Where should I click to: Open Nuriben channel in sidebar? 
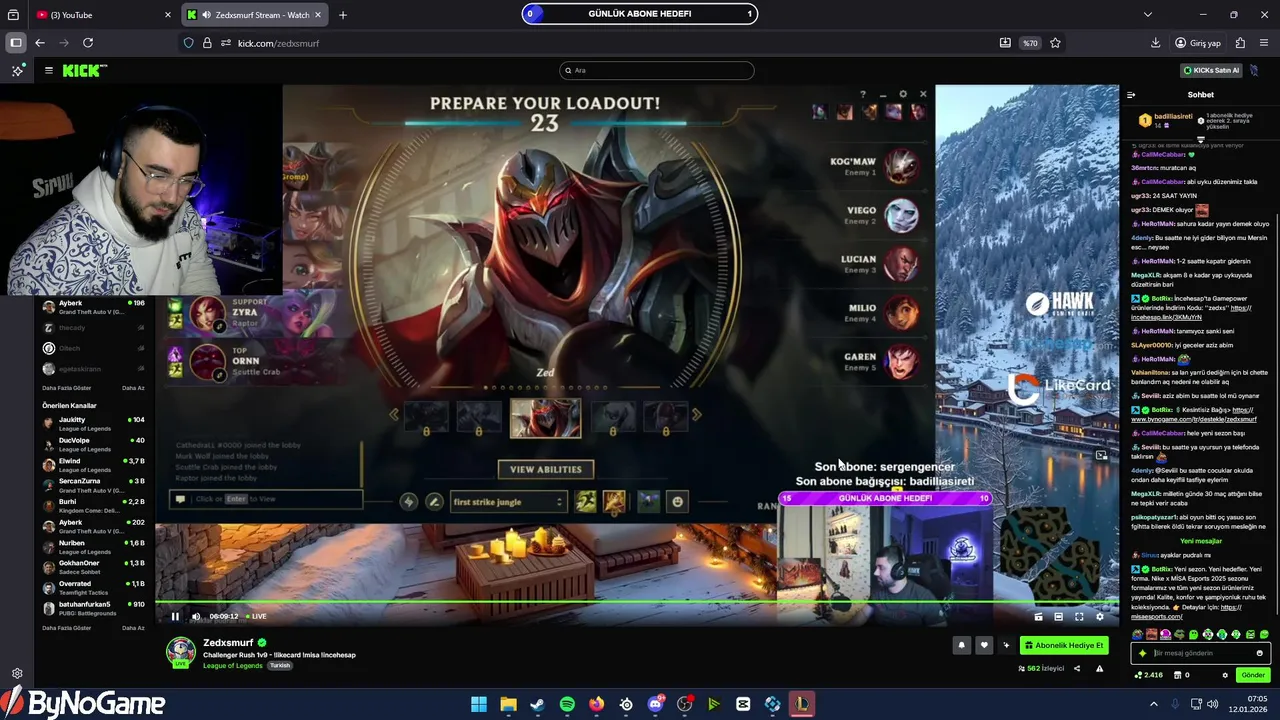(94, 546)
